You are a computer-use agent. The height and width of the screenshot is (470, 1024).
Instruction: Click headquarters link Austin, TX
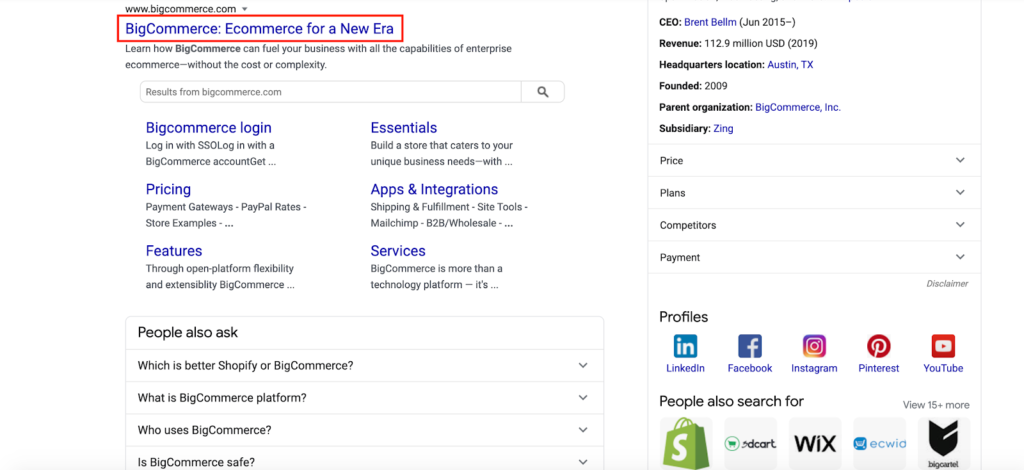(790, 65)
